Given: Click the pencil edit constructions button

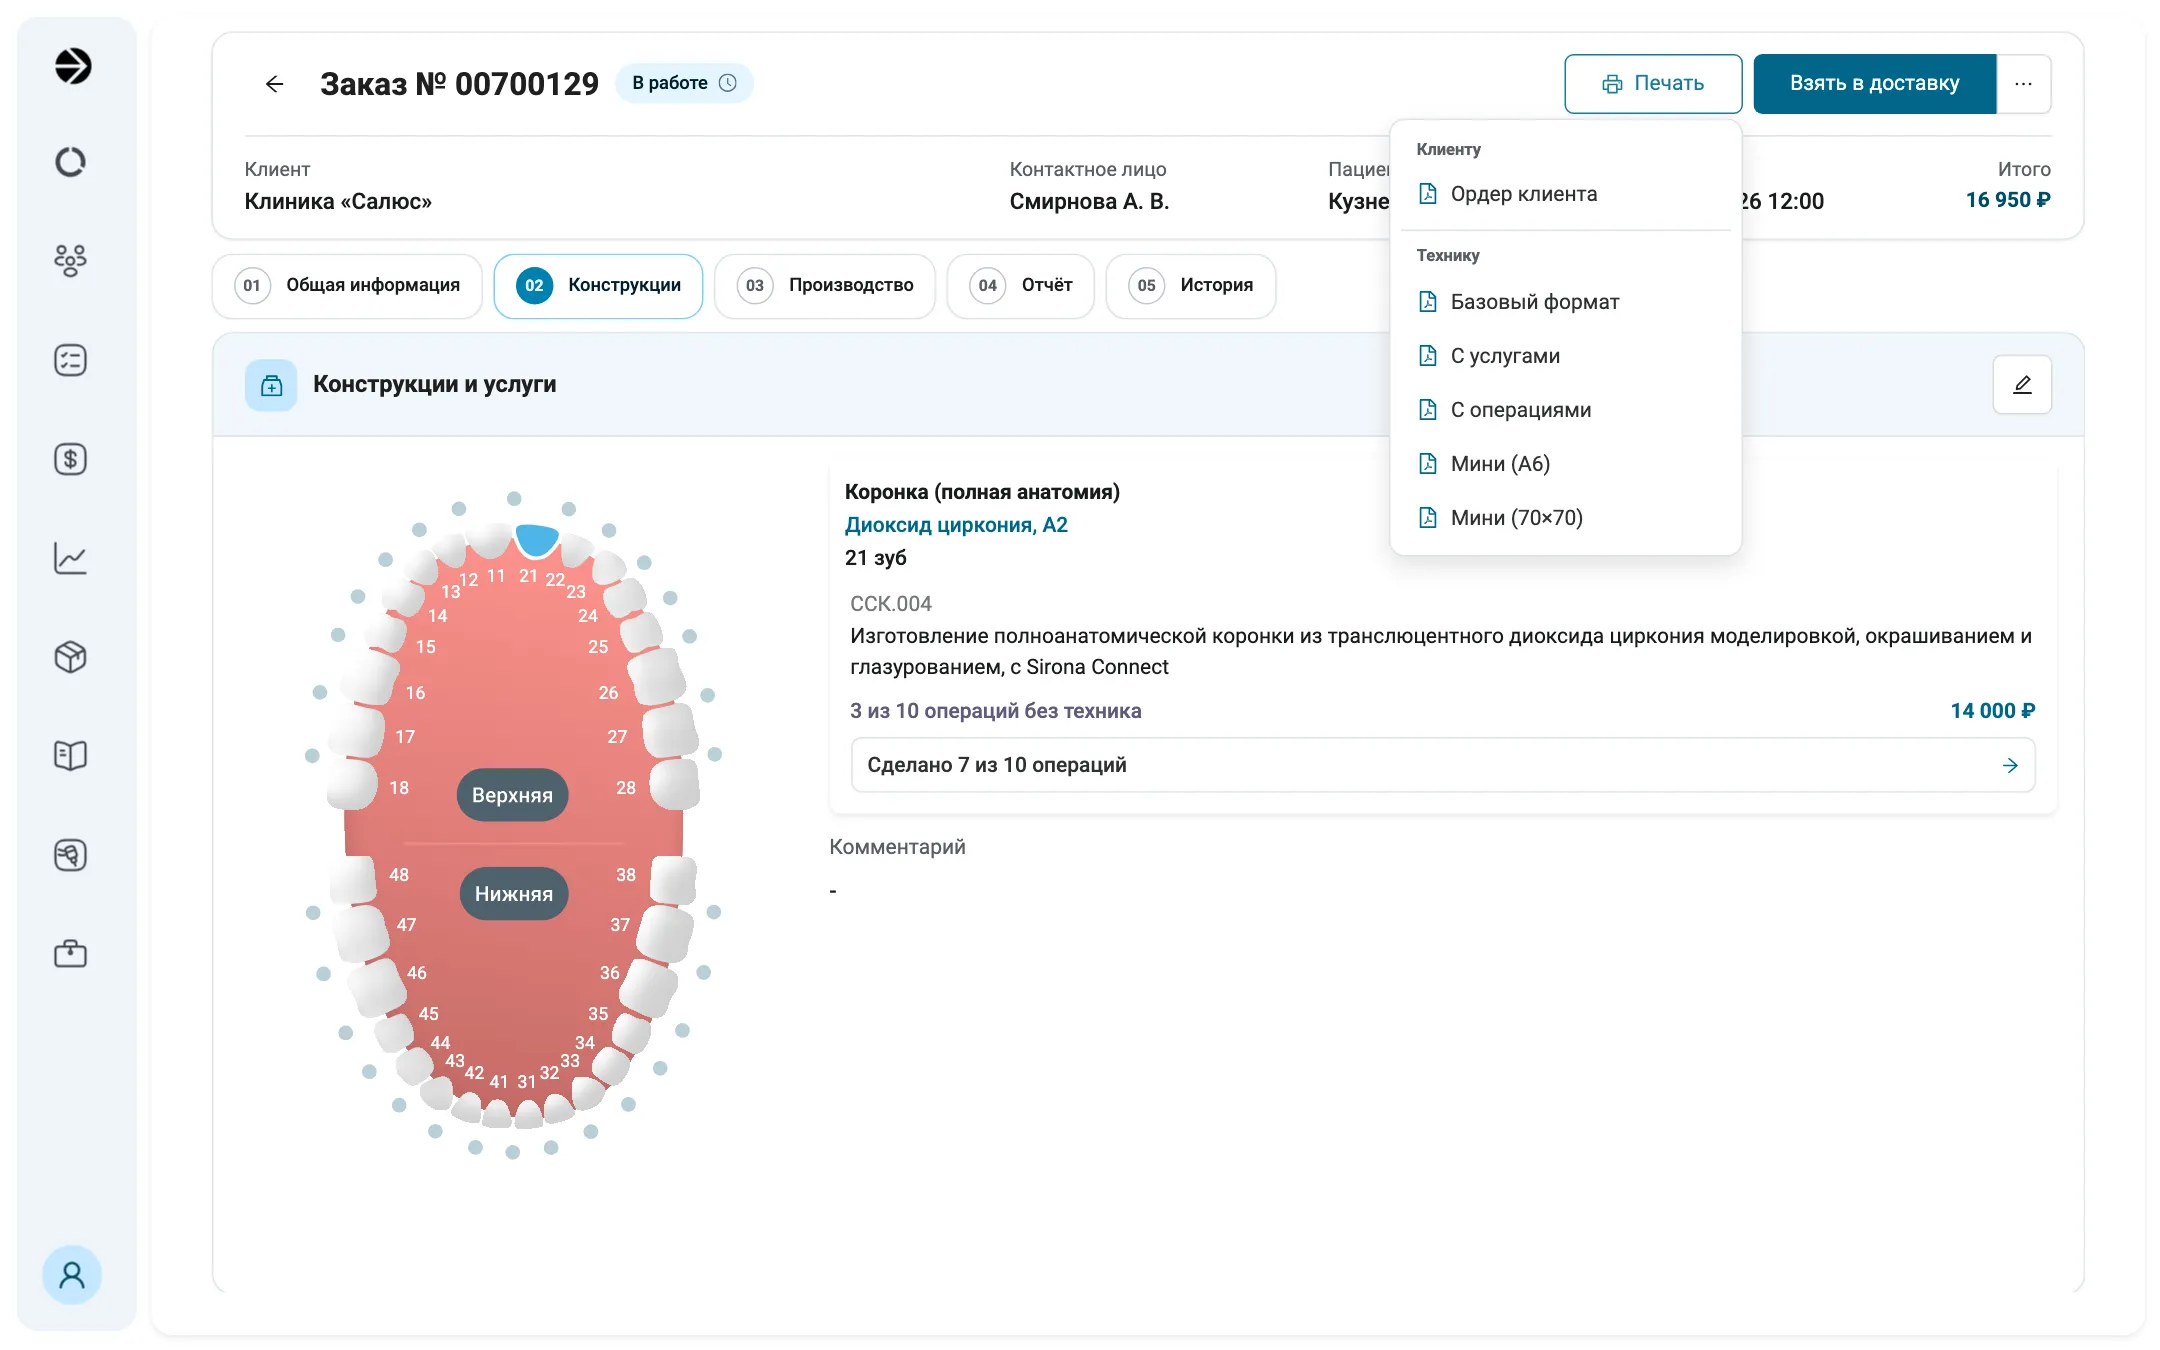Looking at the screenshot, I should tap(2022, 384).
